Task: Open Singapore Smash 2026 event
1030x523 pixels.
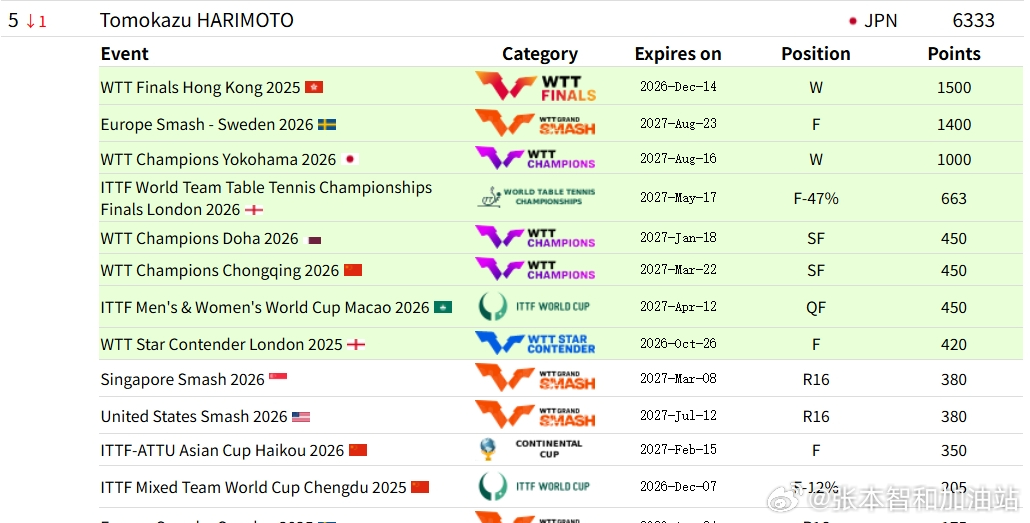Action: tap(183, 380)
